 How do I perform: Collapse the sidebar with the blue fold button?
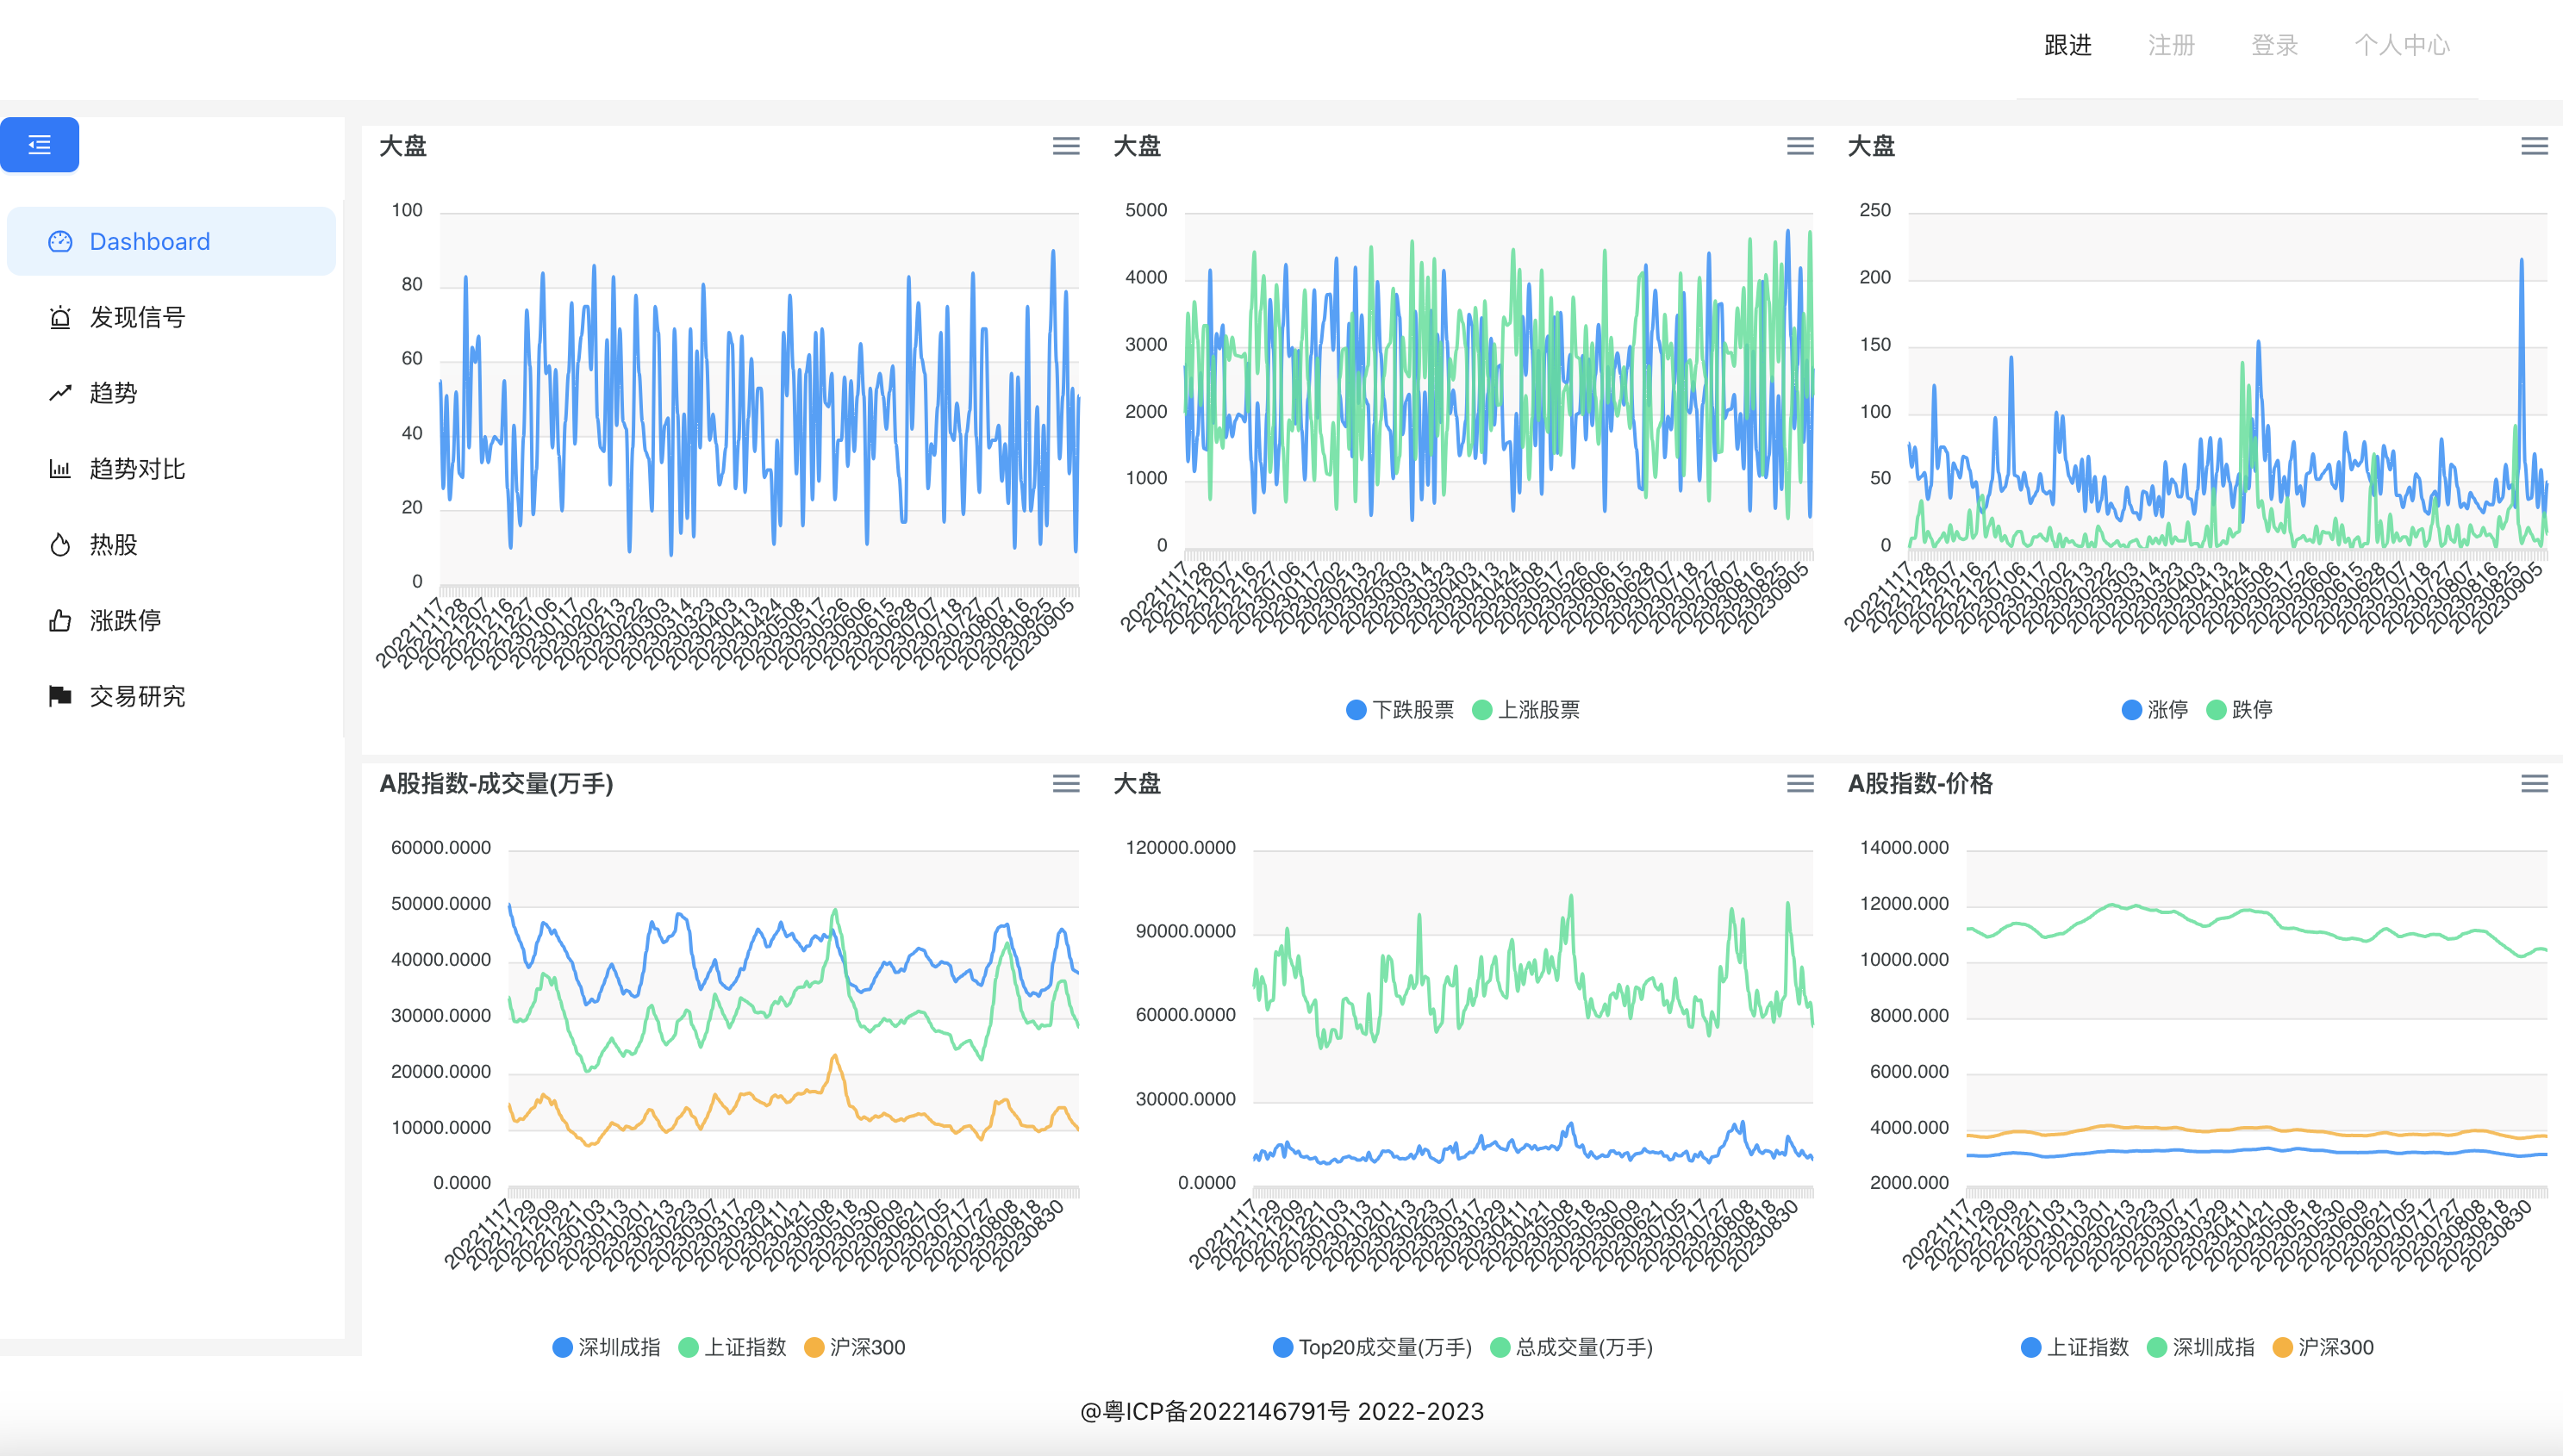(39, 145)
